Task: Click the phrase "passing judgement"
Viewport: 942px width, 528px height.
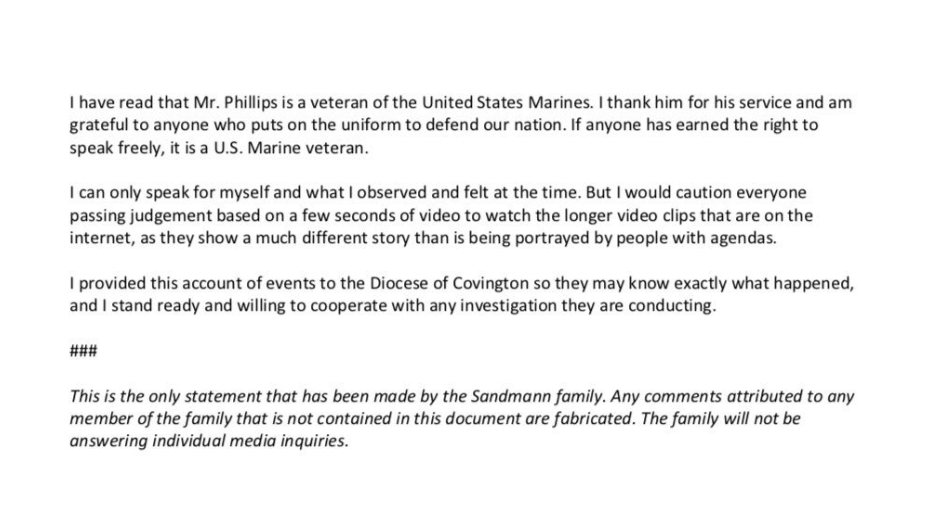Action: [141, 216]
